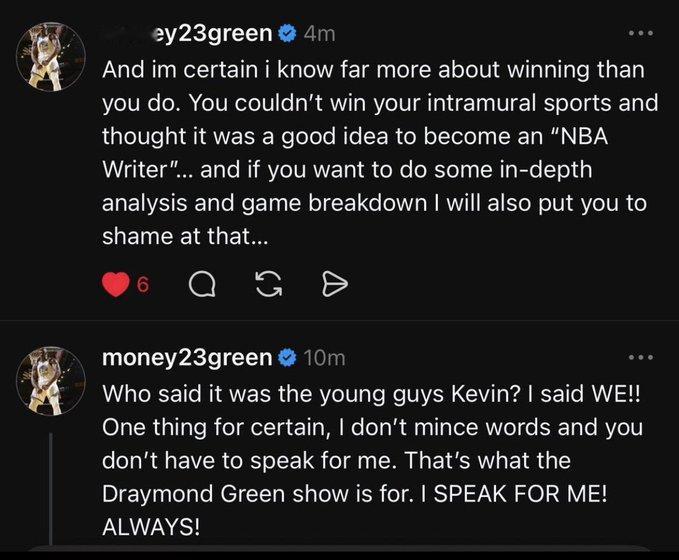Image resolution: width=679 pixels, height=560 pixels.
Task: Open the 10m timestamp post details
Action: [x=324, y=358]
